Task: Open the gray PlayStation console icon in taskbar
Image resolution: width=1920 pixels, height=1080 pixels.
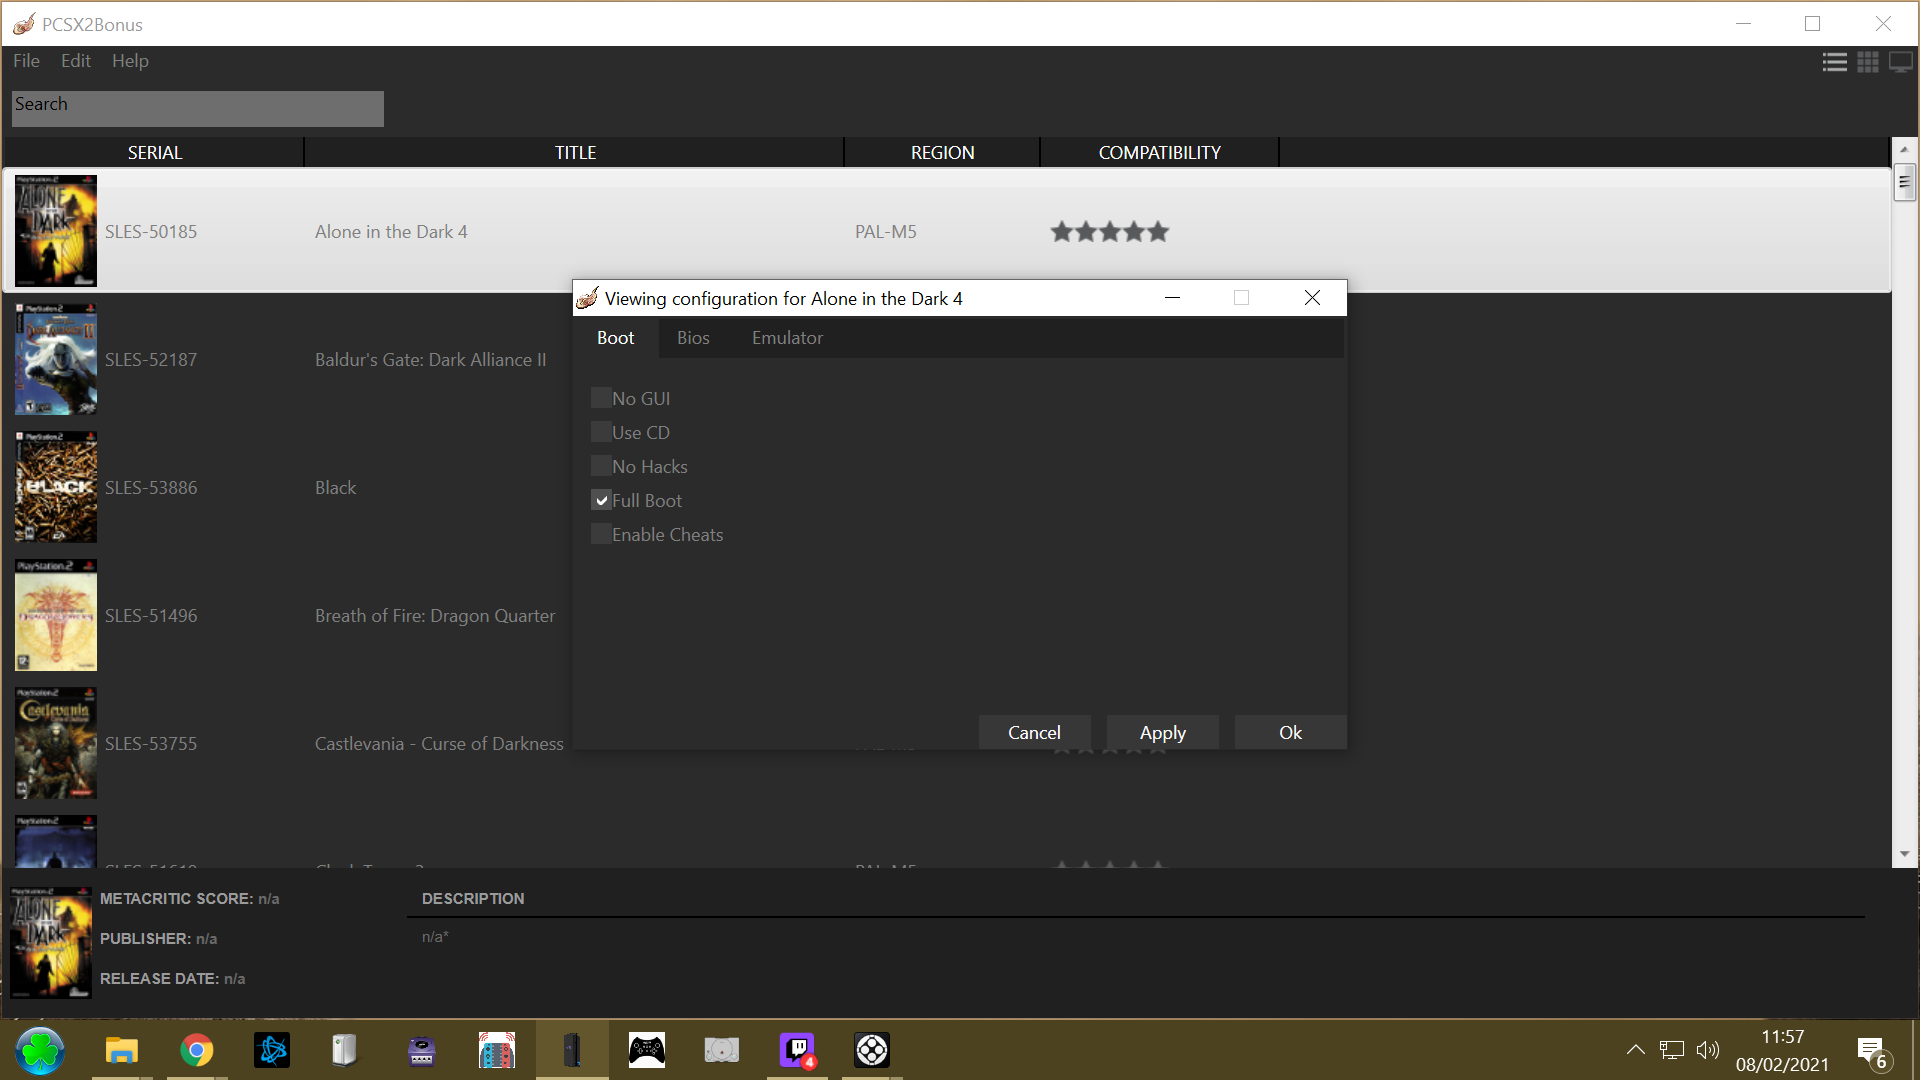Action: pyautogui.click(x=721, y=1050)
